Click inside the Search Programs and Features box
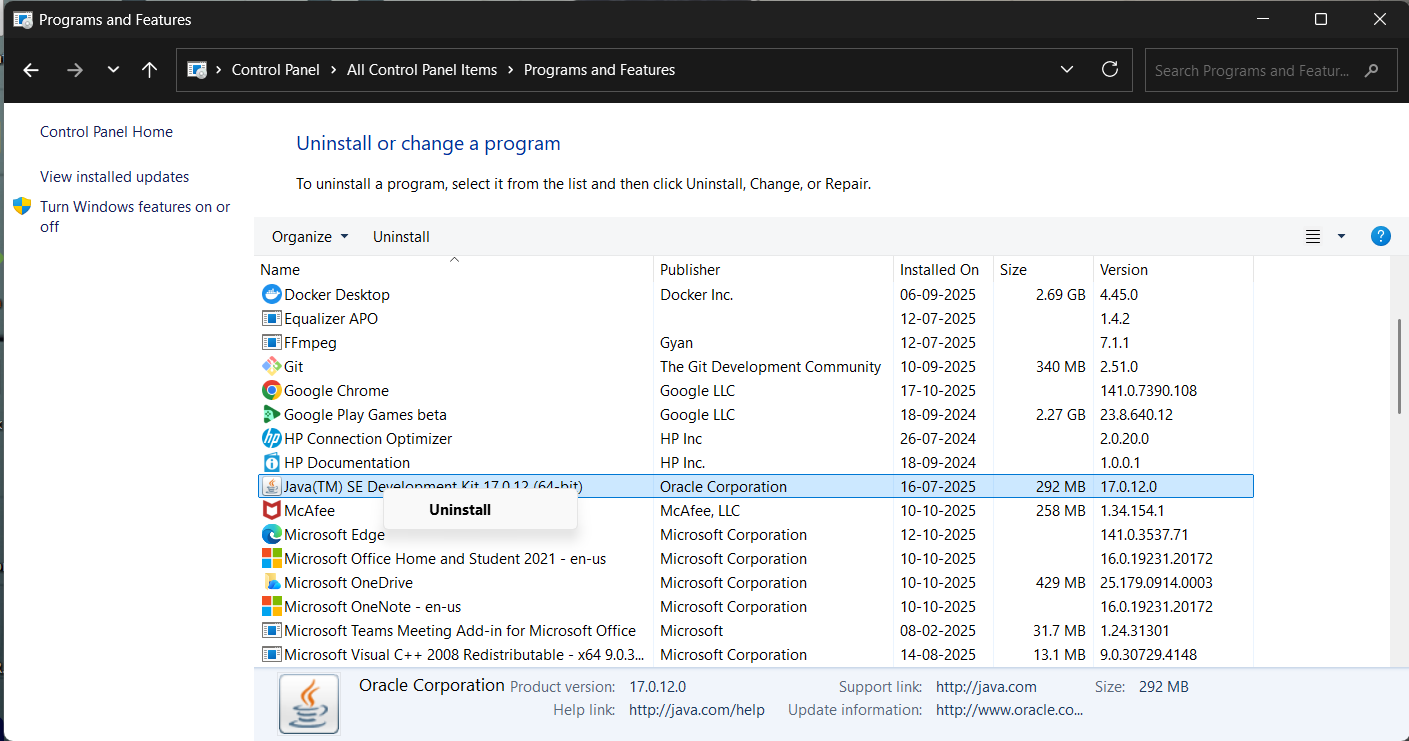 pos(1255,69)
